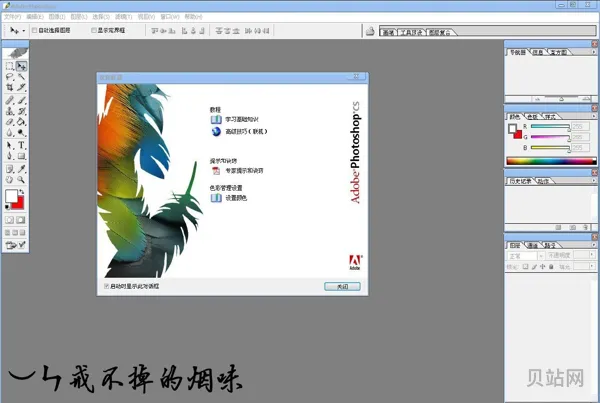Open layer opacity dropdown arrow
This screenshot has height=403, width=600.
(592, 255)
